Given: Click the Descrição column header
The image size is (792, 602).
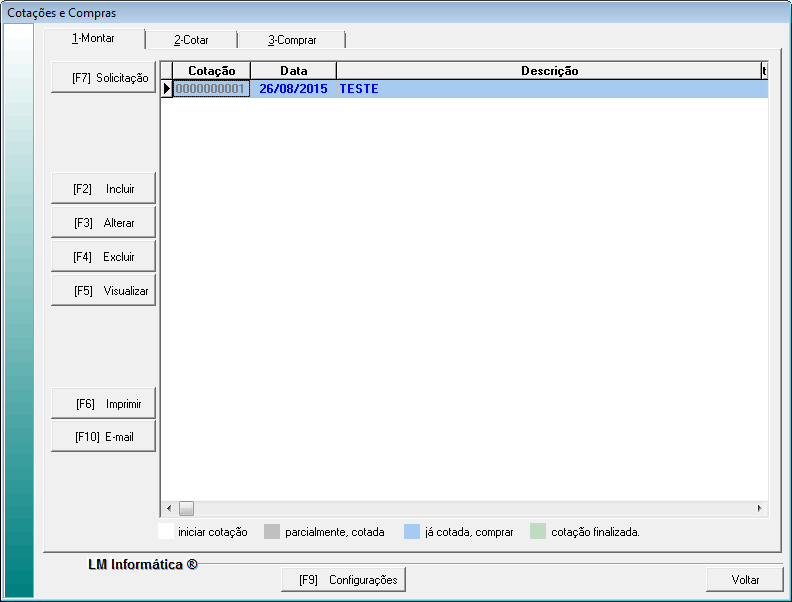Looking at the screenshot, I should pyautogui.click(x=548, y=71).
